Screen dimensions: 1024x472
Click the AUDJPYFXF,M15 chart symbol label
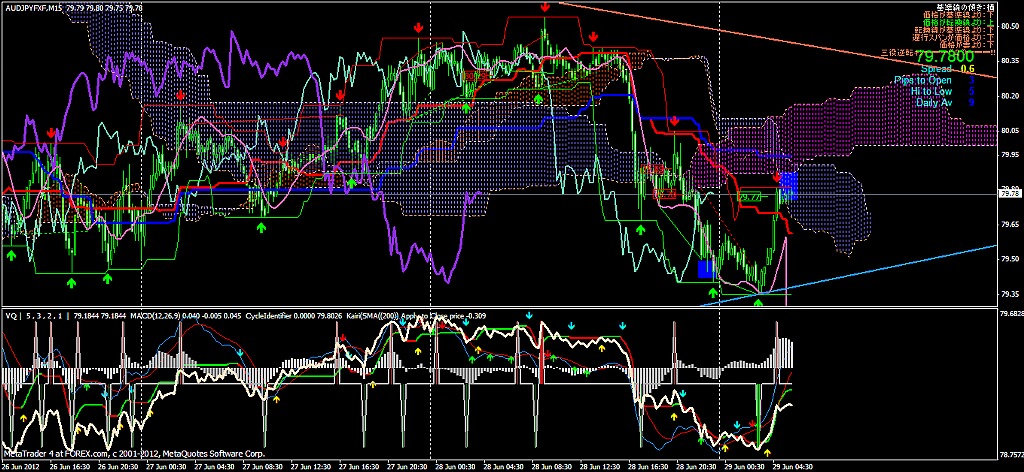tap(32, 7)
